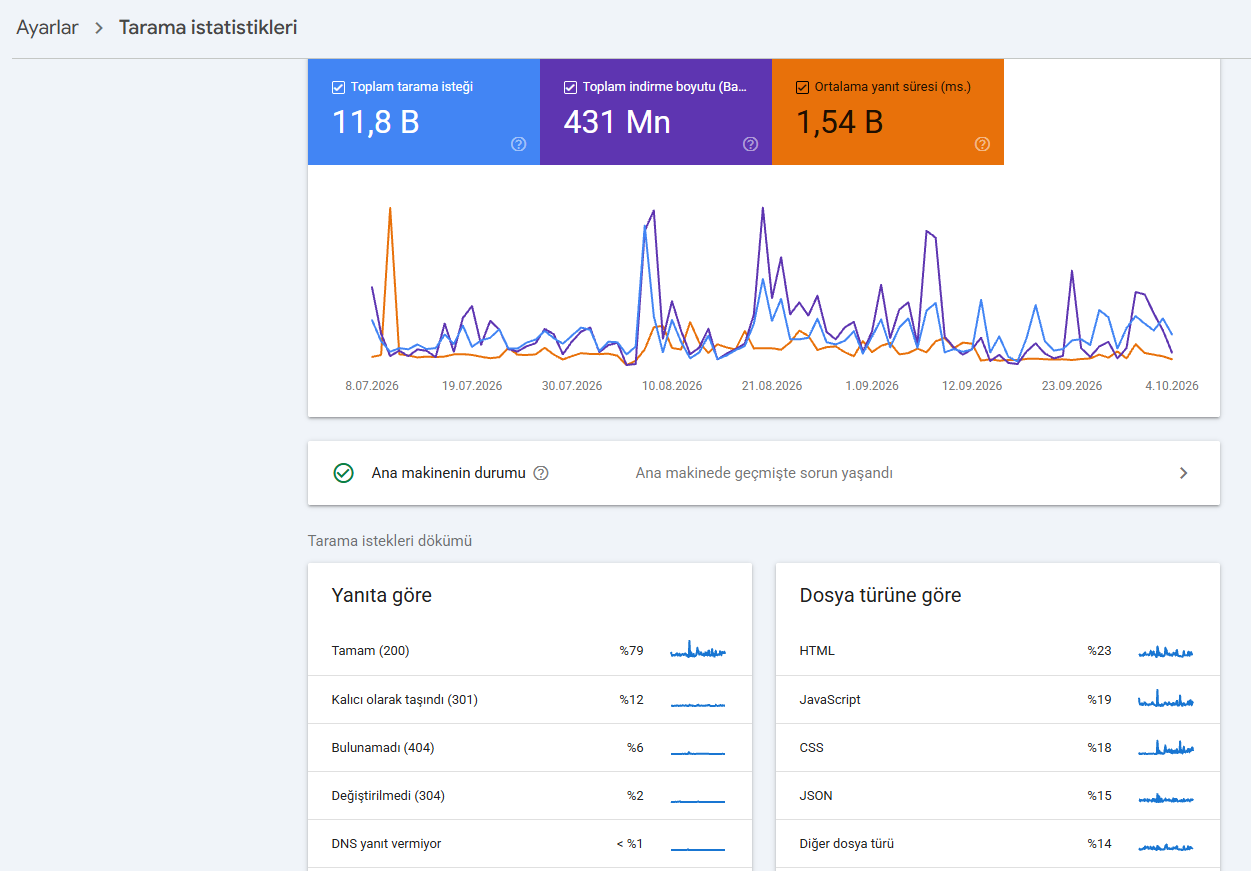Open DNS yanıt vermiyor row

(530, 844)
